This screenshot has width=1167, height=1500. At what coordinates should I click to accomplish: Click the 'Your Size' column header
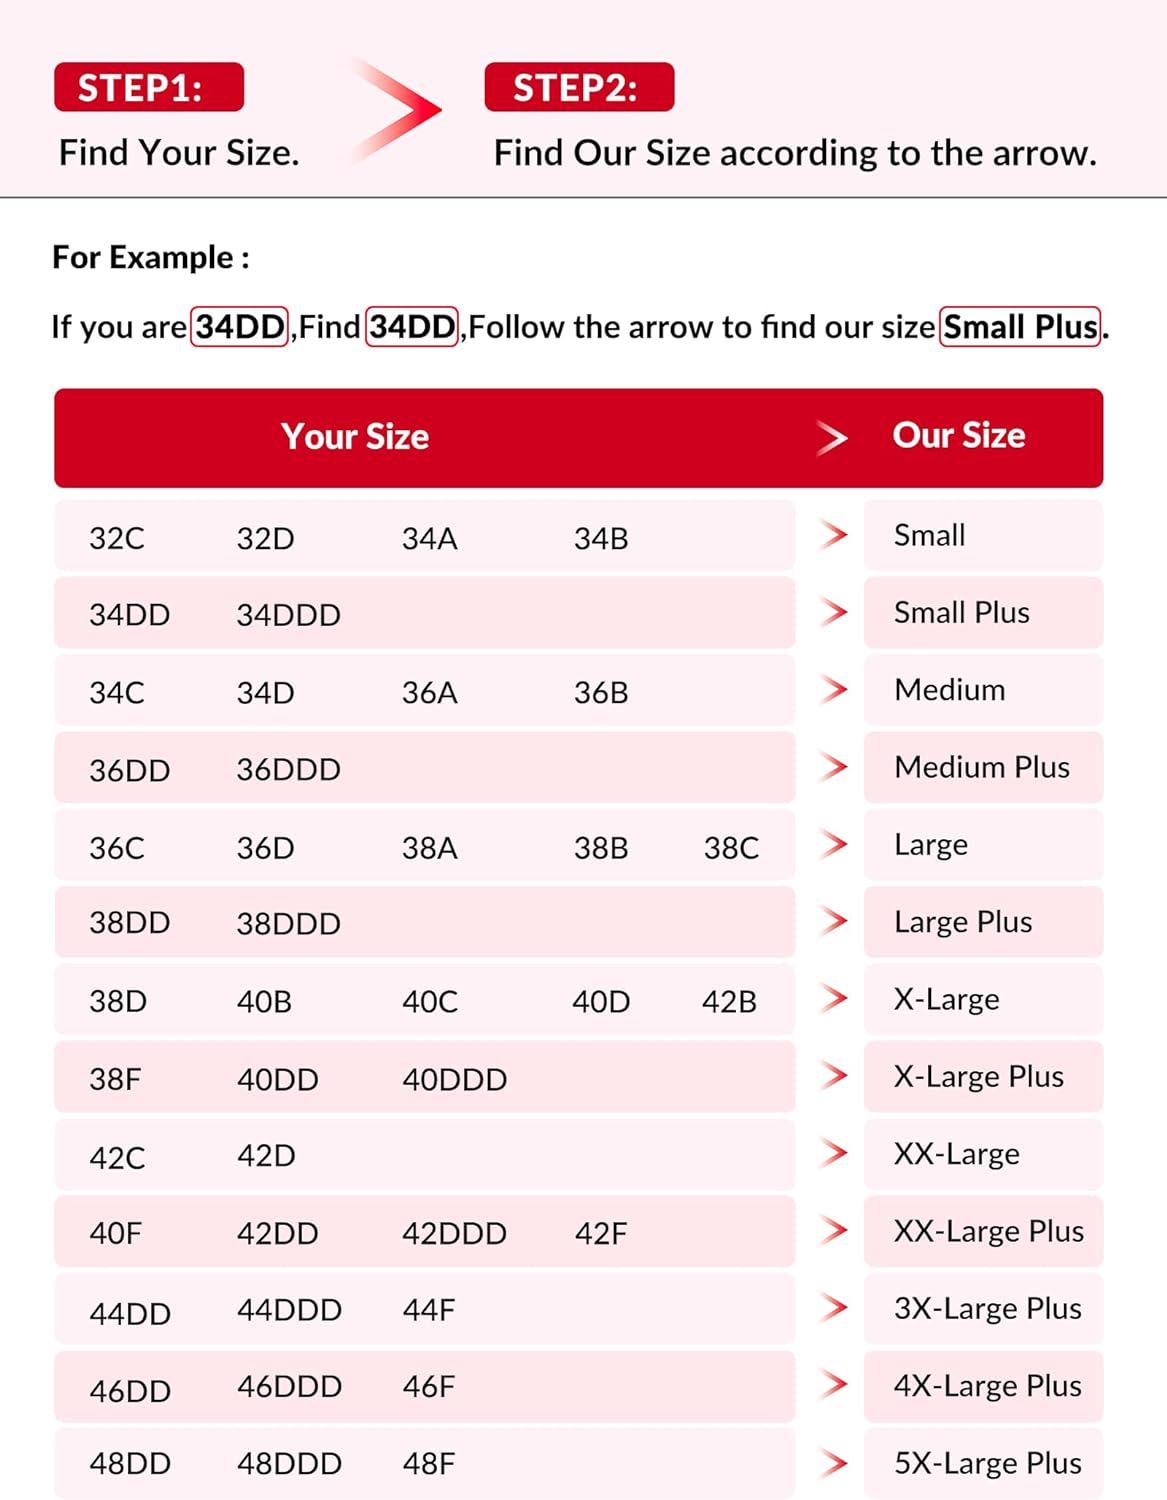pos(355,437)
